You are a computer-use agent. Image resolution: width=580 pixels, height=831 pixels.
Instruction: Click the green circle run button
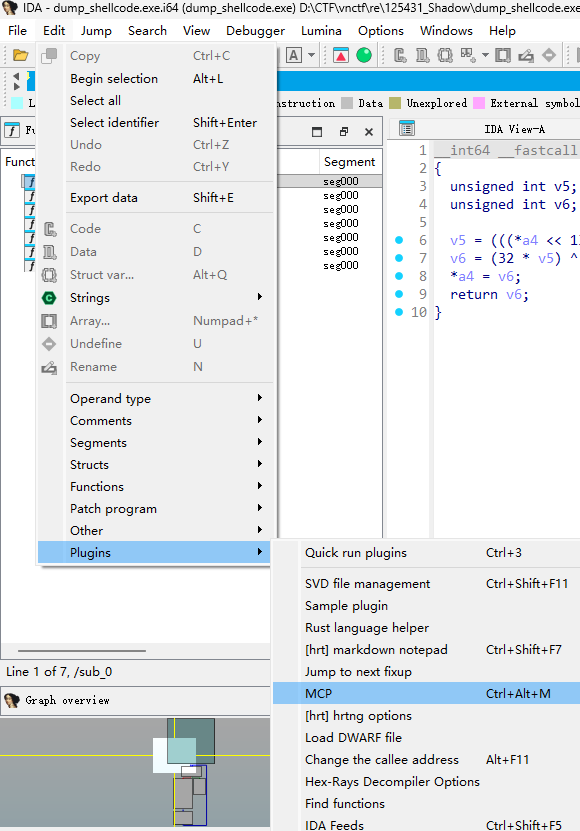click(x=364, y=55)
